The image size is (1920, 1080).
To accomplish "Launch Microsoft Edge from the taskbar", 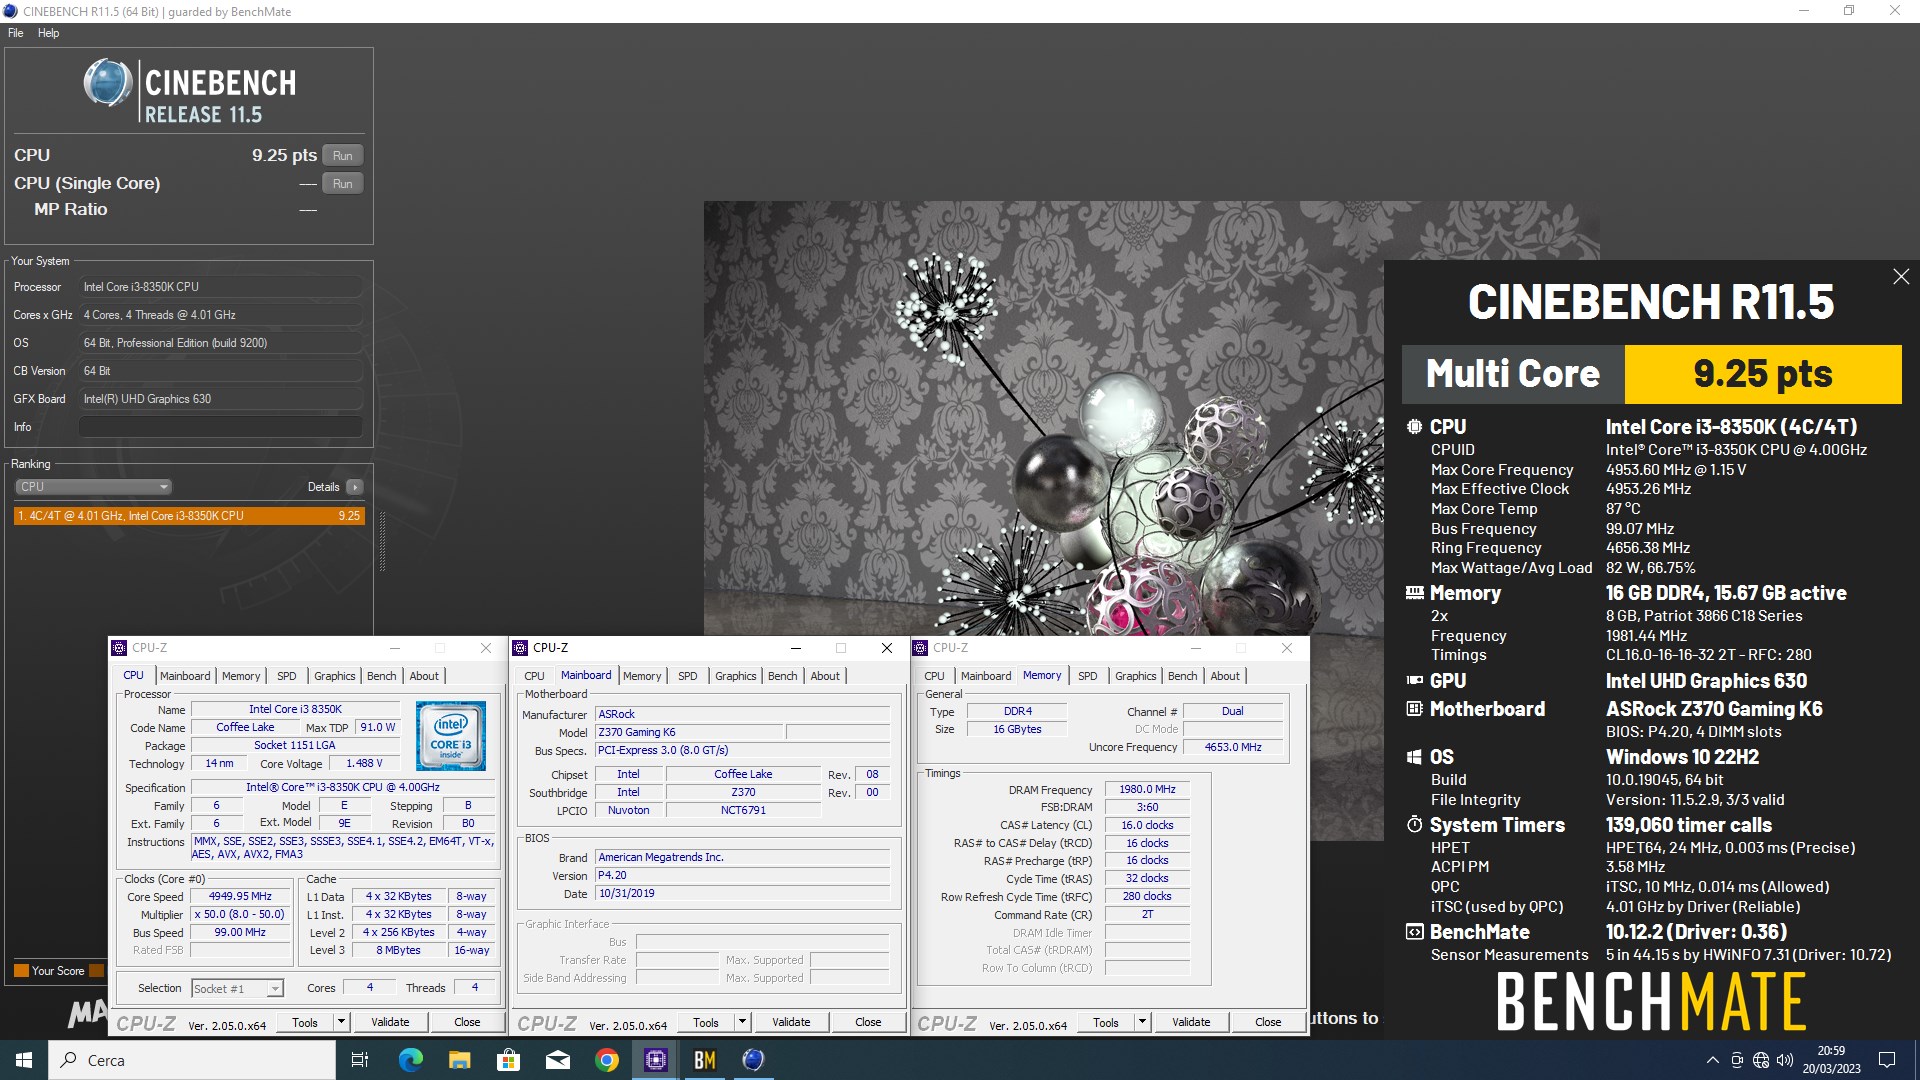I will [410, 1060].
